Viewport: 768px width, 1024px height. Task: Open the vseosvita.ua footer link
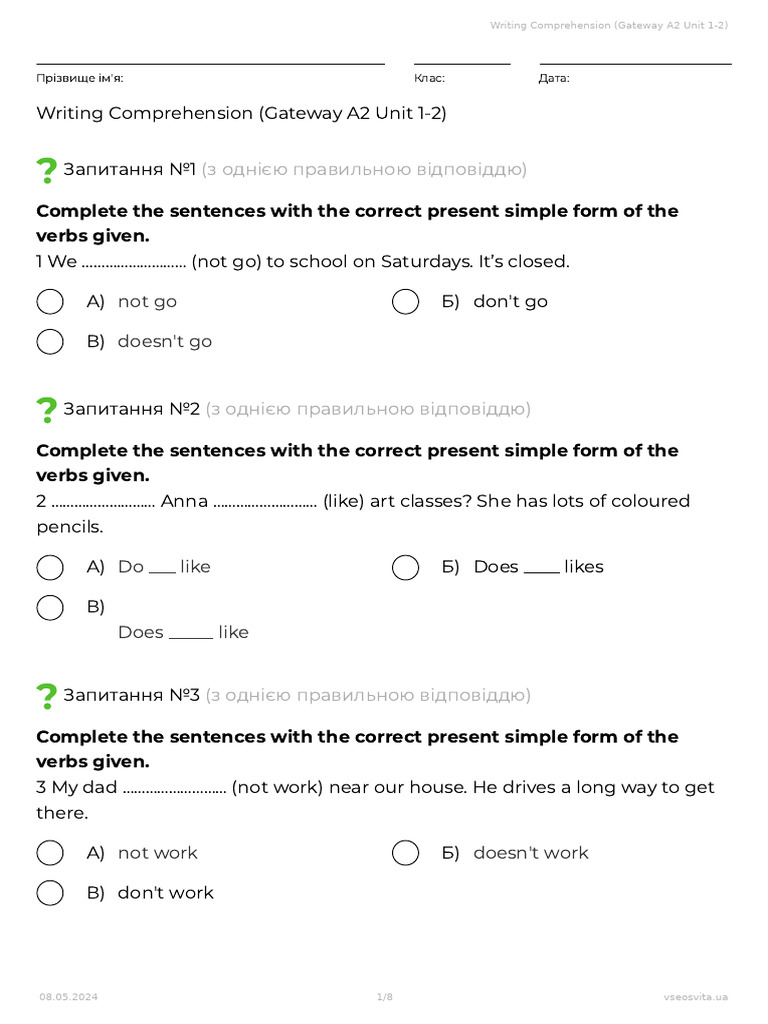click(695, 997)
